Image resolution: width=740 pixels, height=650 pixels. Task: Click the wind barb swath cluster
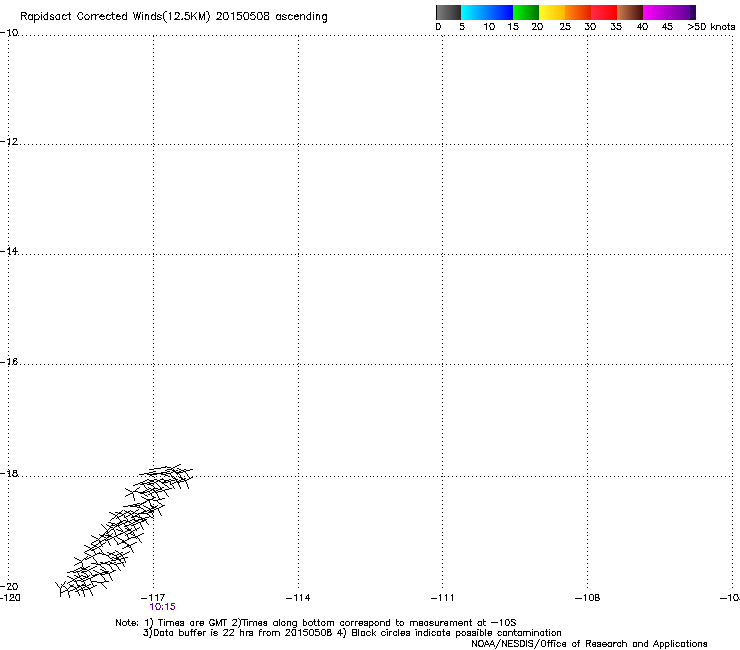tap(124, 531)
